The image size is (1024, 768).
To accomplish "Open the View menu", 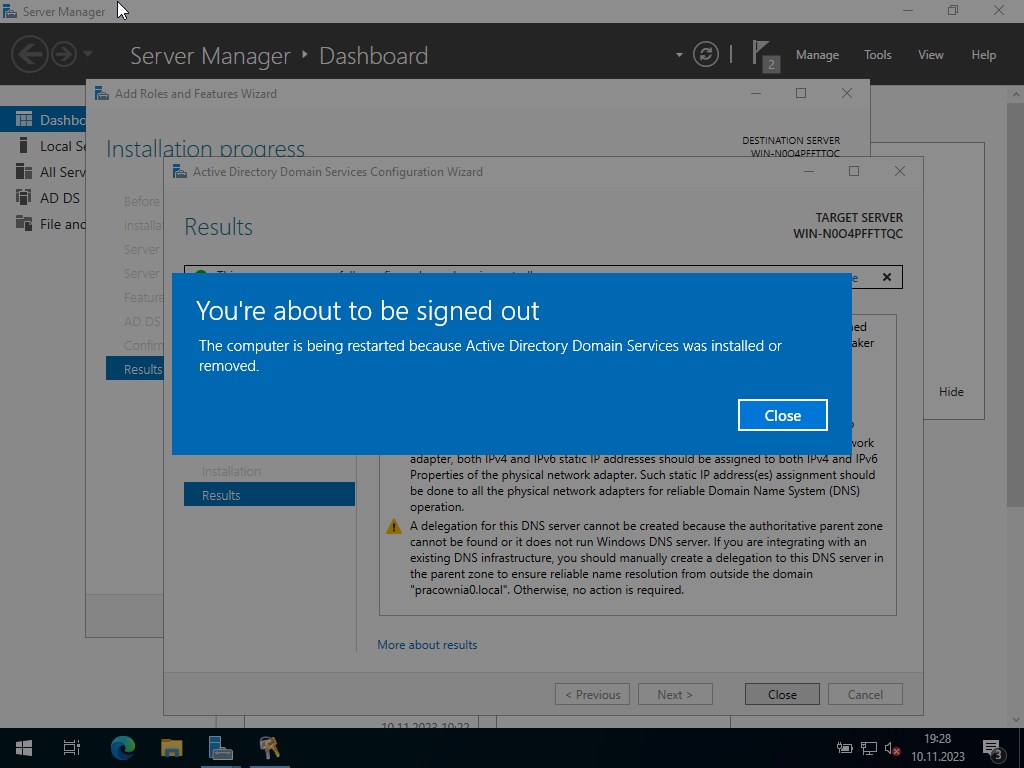I will 931,55.
